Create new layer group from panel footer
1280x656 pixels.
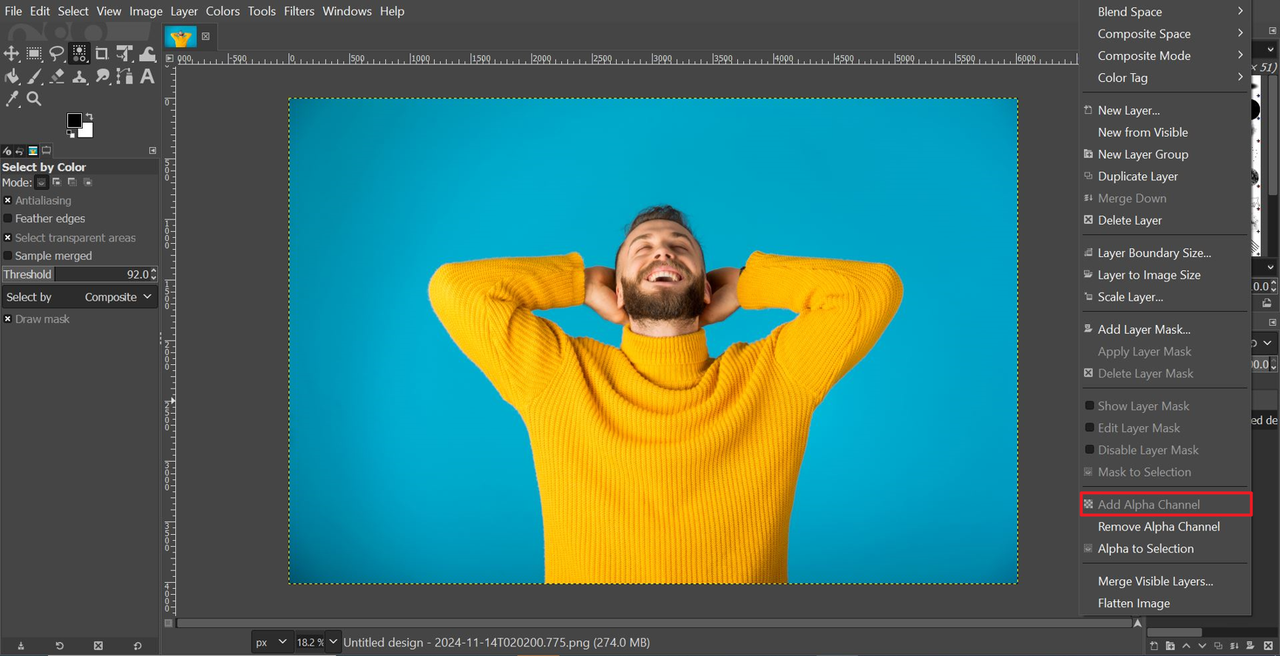tap(1170, 645)
